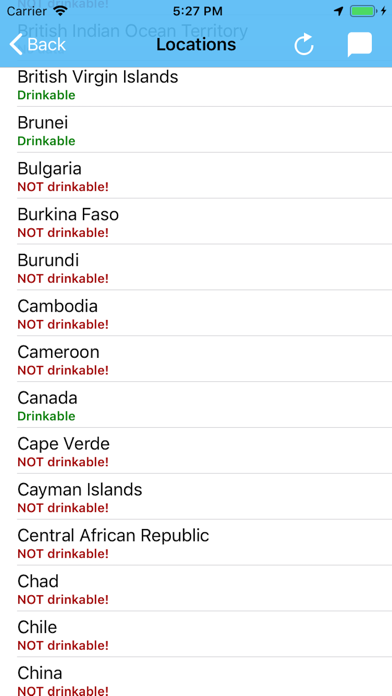Select Cape Verde location
The width and height of the screenshot is (392, 696).
[196, 451]
